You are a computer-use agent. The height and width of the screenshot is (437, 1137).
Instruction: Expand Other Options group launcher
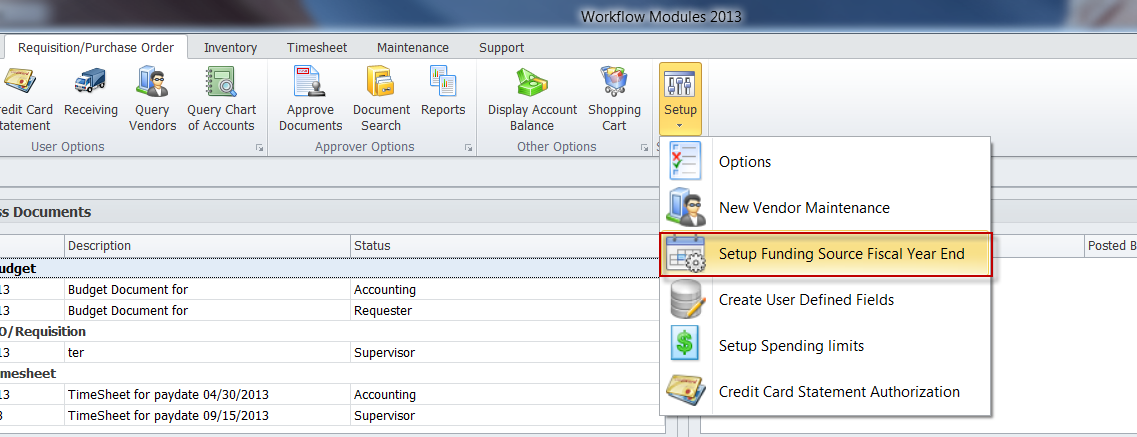[x=644, y=148]
